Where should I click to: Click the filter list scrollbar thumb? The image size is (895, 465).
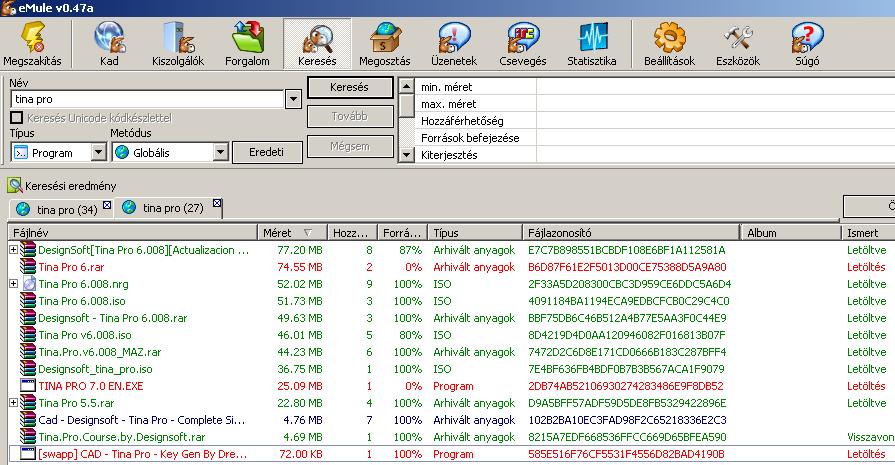(x=406, y=106)
